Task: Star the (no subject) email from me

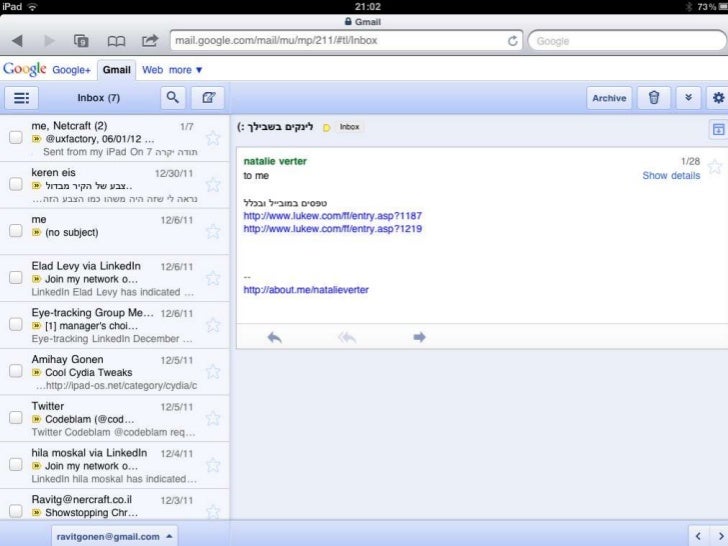Action: [x=213, y=231]
